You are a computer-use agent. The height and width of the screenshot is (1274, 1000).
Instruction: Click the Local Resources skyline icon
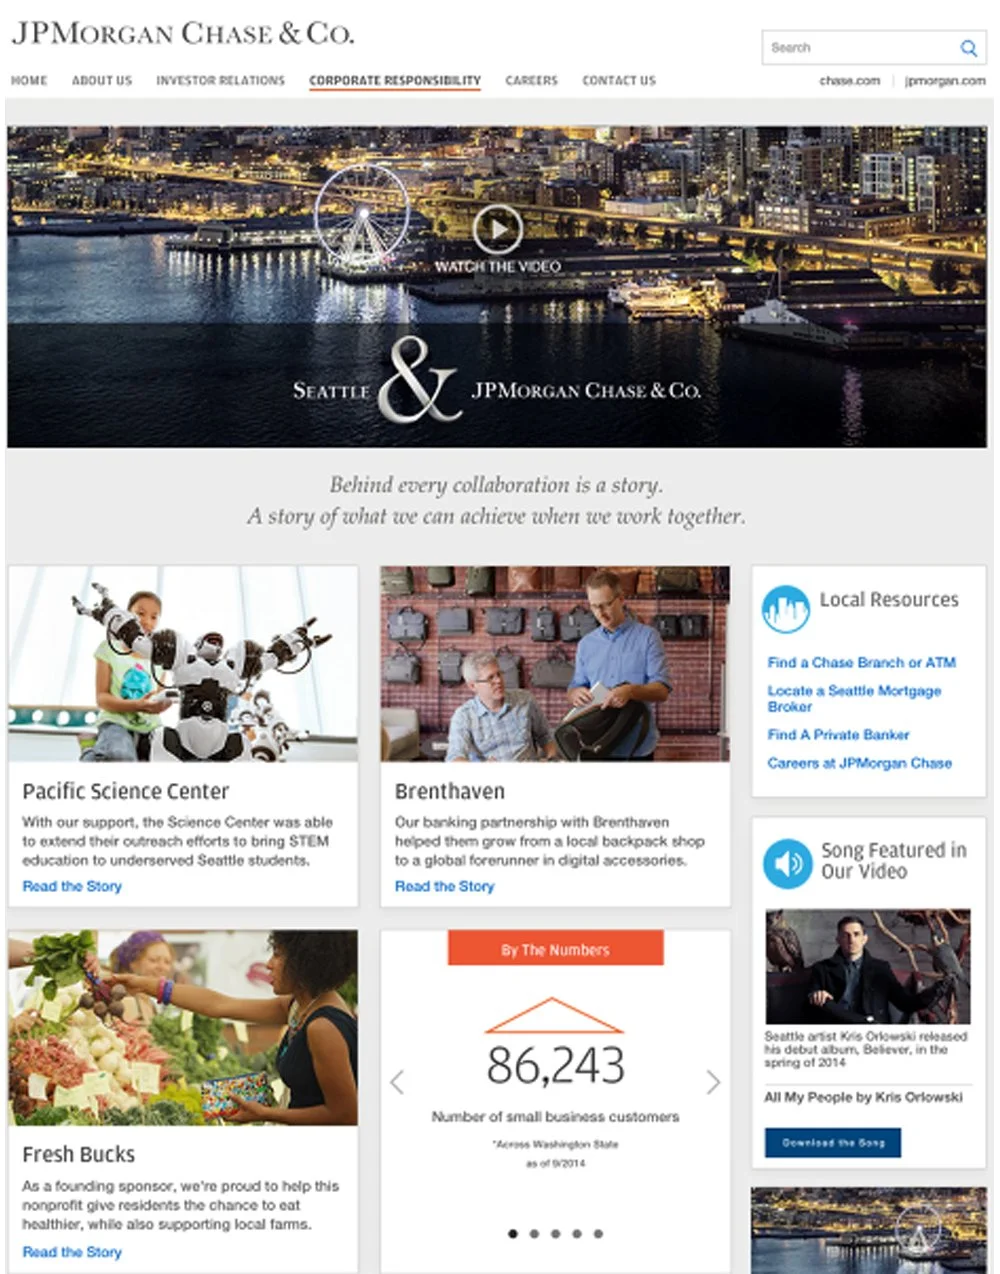[785, 609]
